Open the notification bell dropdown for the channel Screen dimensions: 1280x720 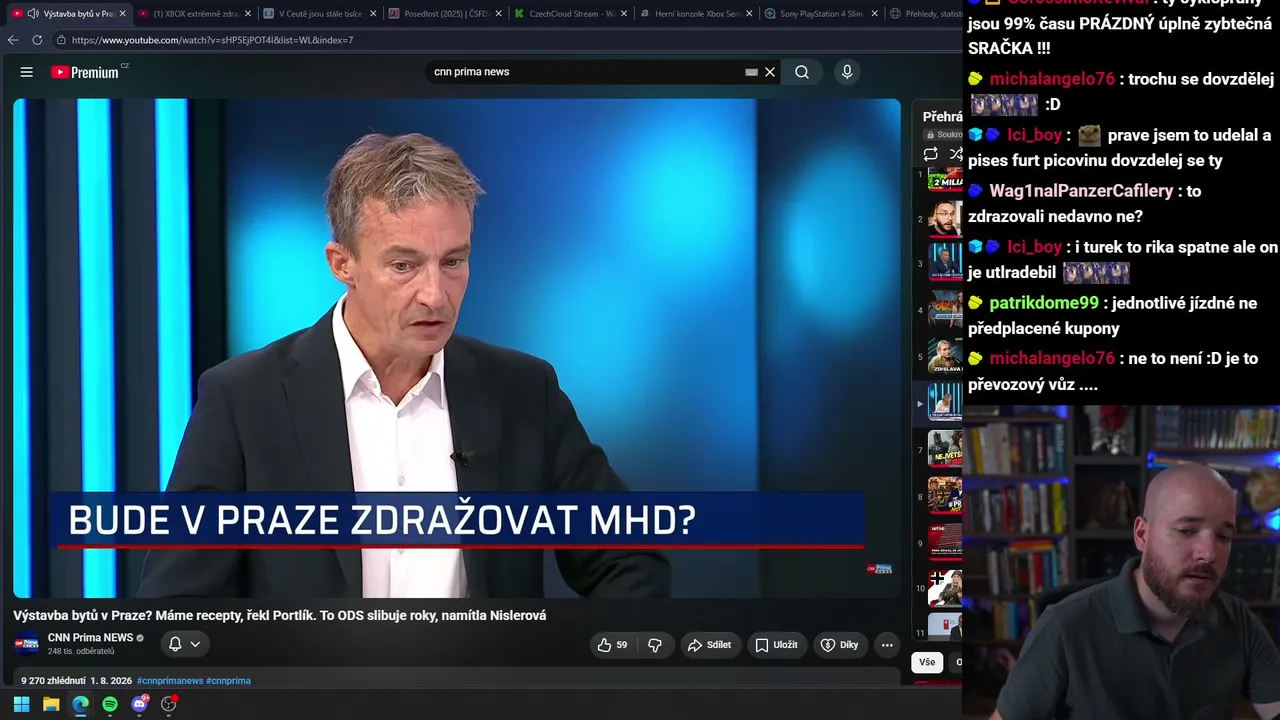click(185, 645)
